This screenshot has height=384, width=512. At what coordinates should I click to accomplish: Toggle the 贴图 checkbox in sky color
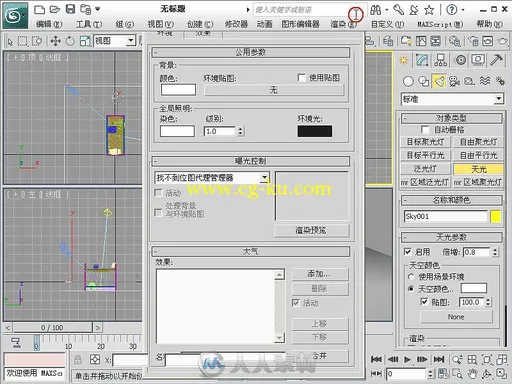point(424,302)
